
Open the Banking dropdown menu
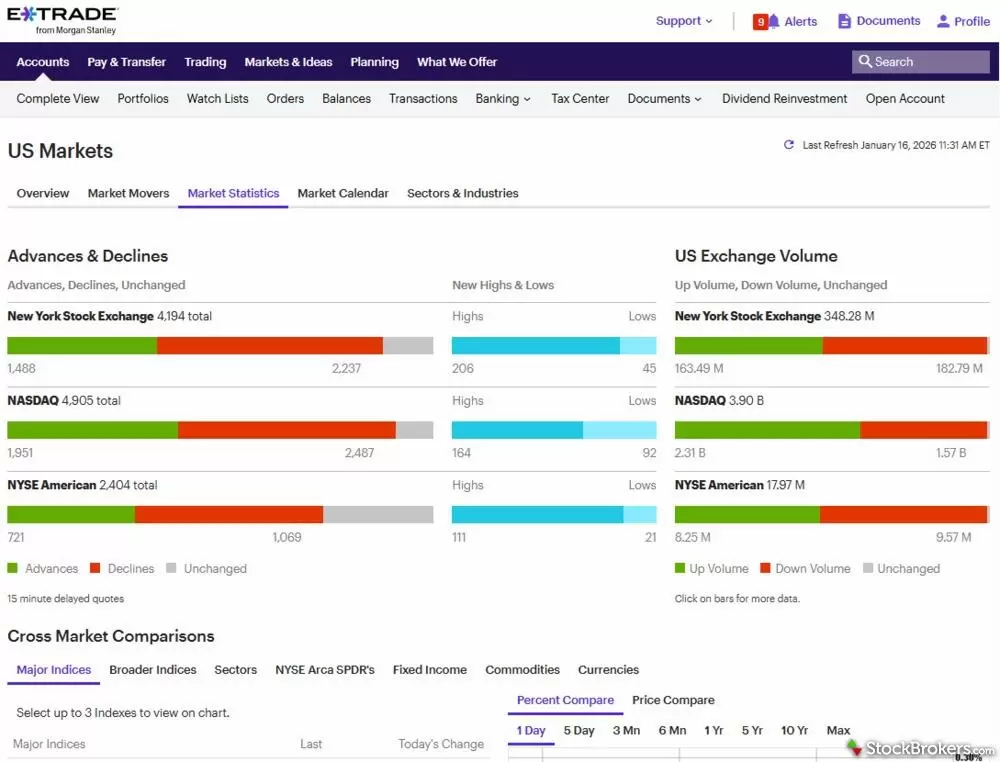click(502, 99)
